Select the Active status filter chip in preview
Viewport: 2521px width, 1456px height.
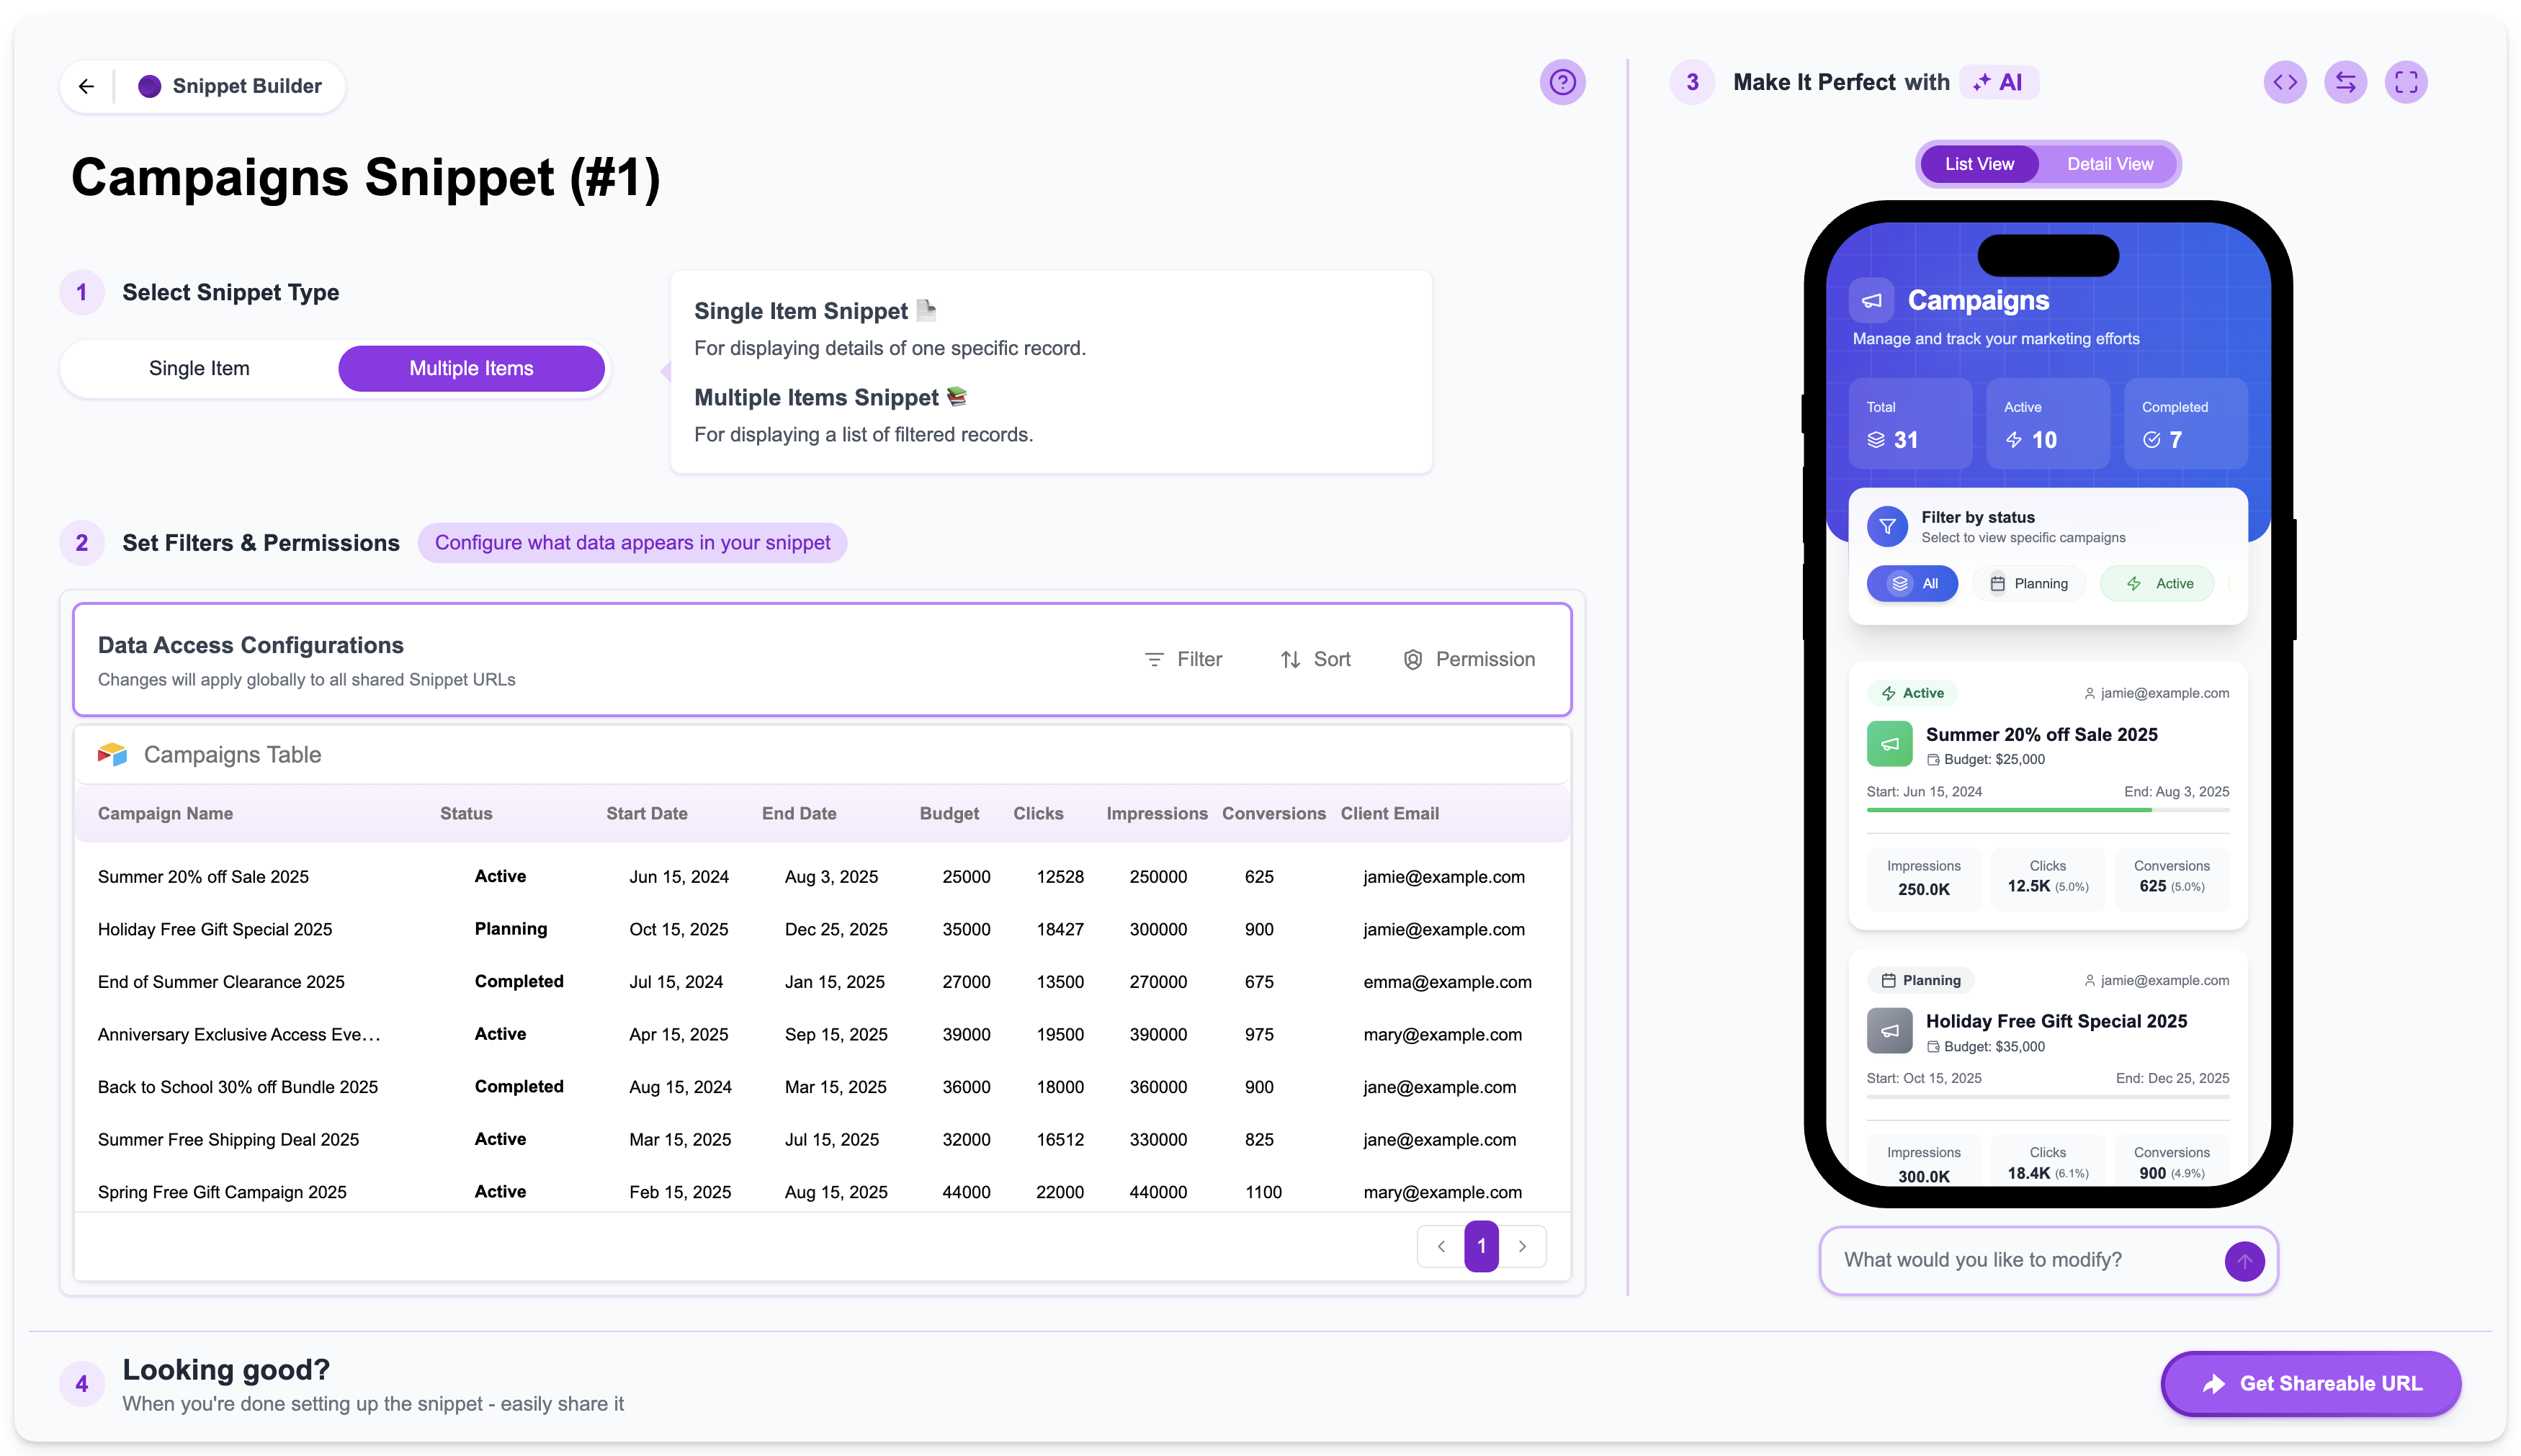pos(2157,583)
